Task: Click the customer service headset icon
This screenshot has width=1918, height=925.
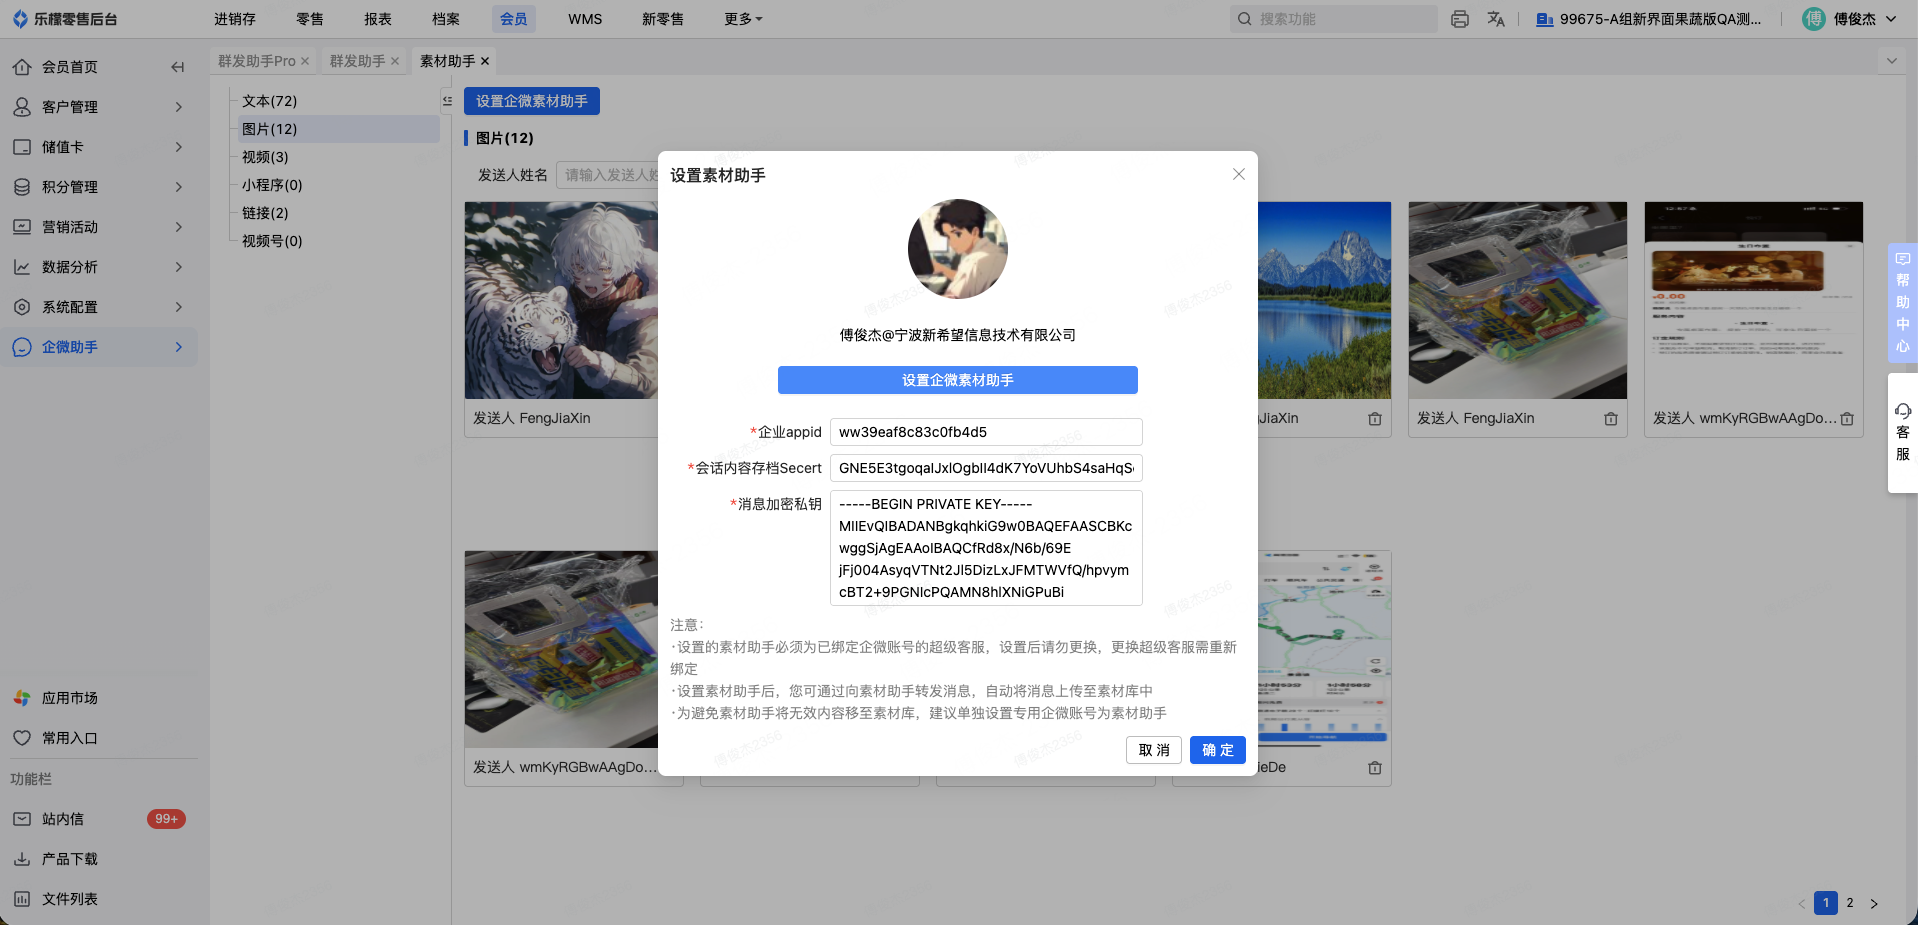Action: 1903,411
